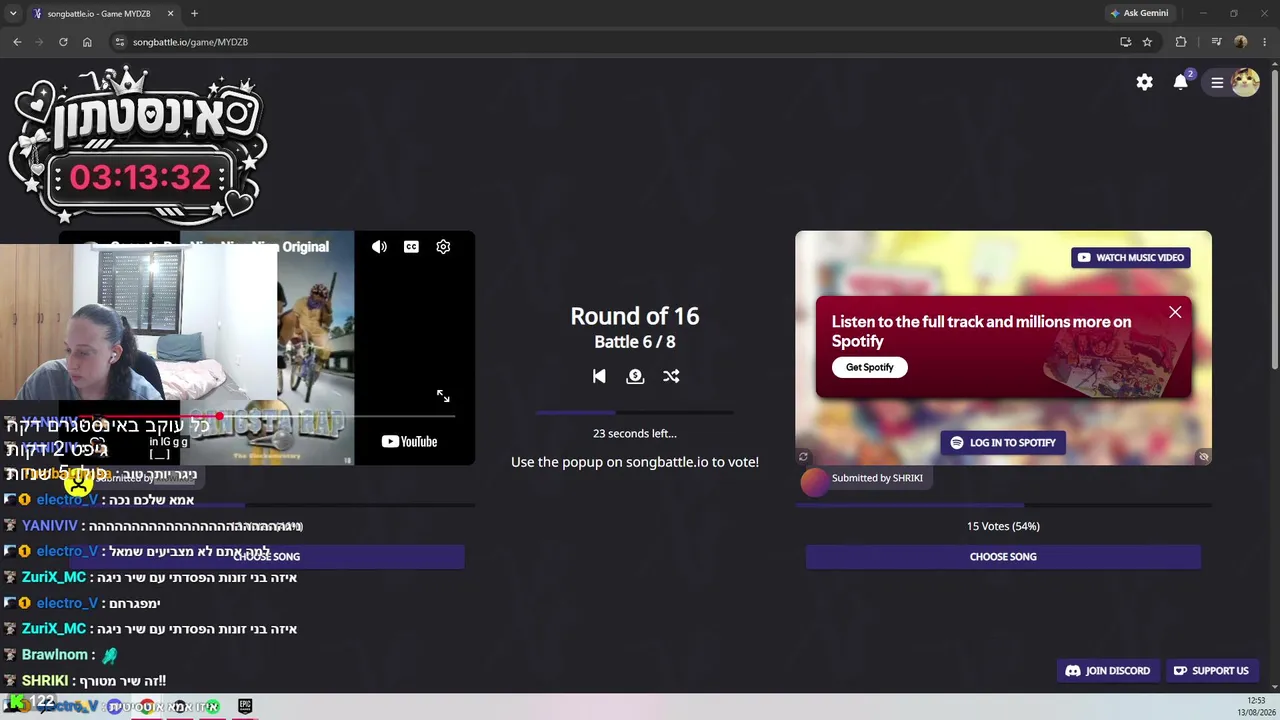Image resolution: width=1280 pixels, height=720 pixels.
Task: Go forward in browser history
Action: click(x=40, y=42)
